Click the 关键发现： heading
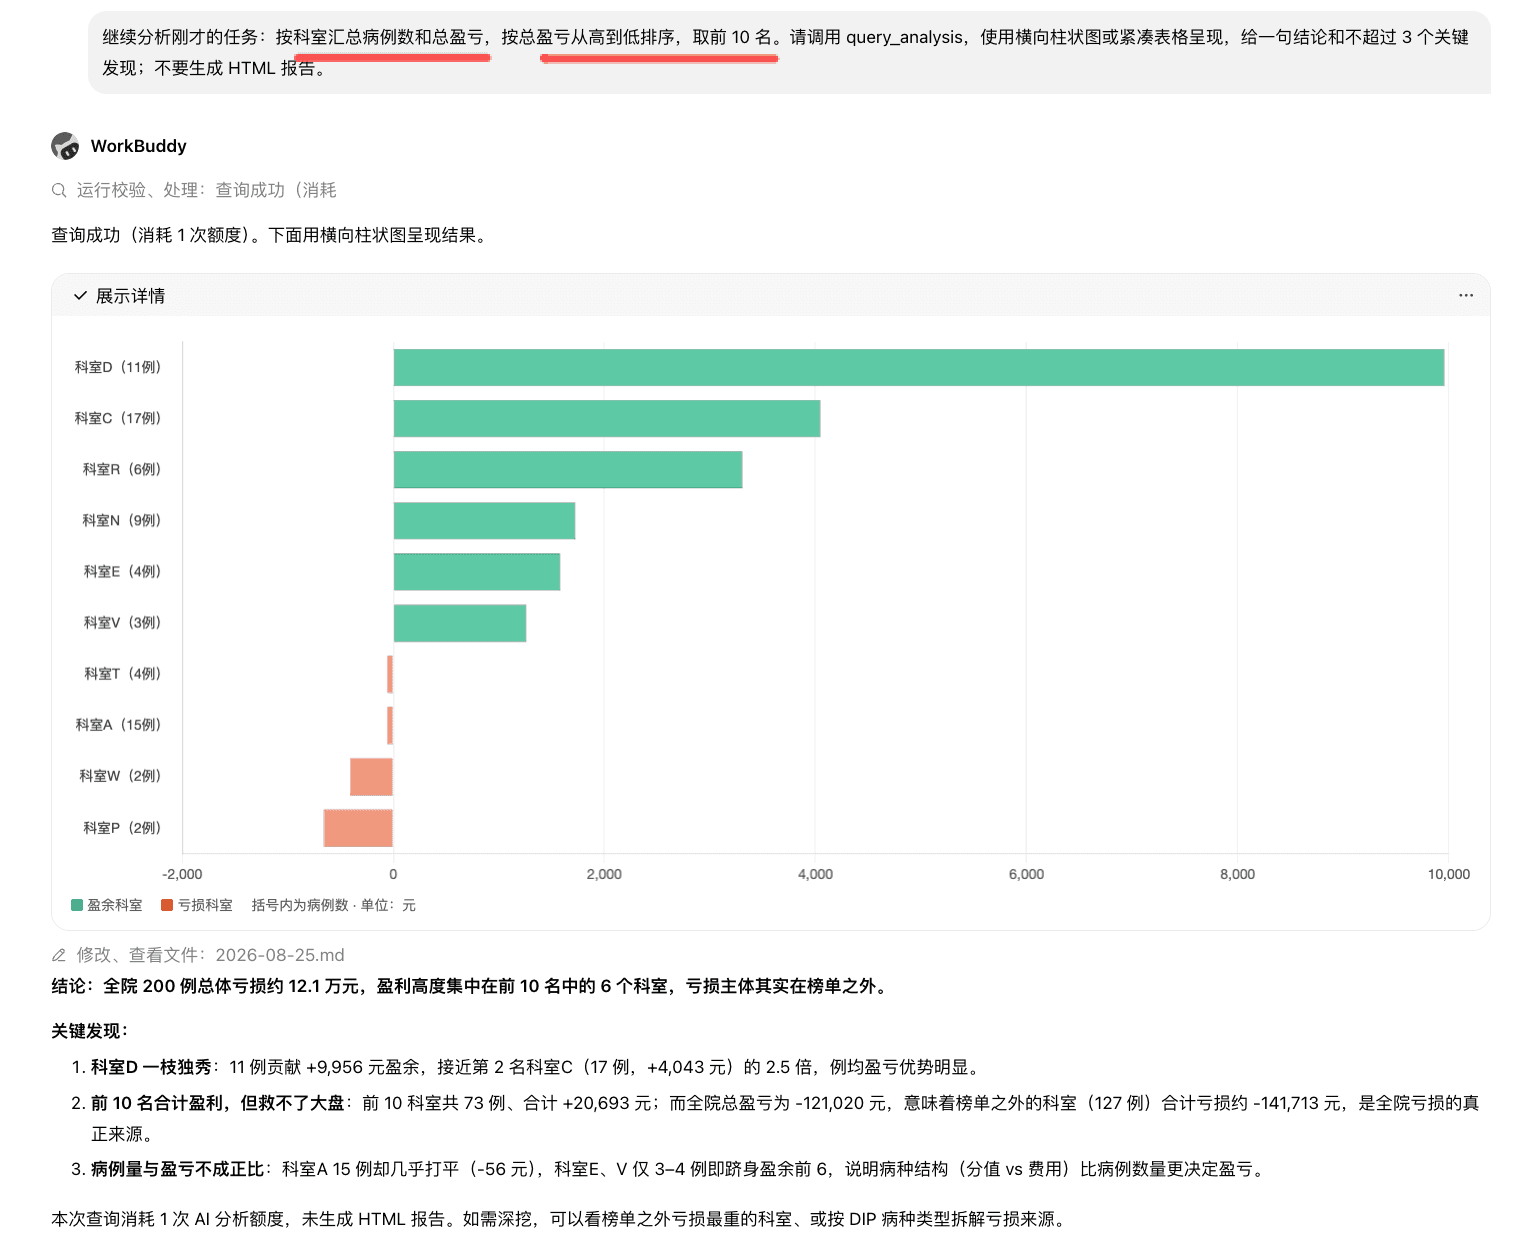This screenshot has width=1530, height=1236. [x=90, y=1031]
